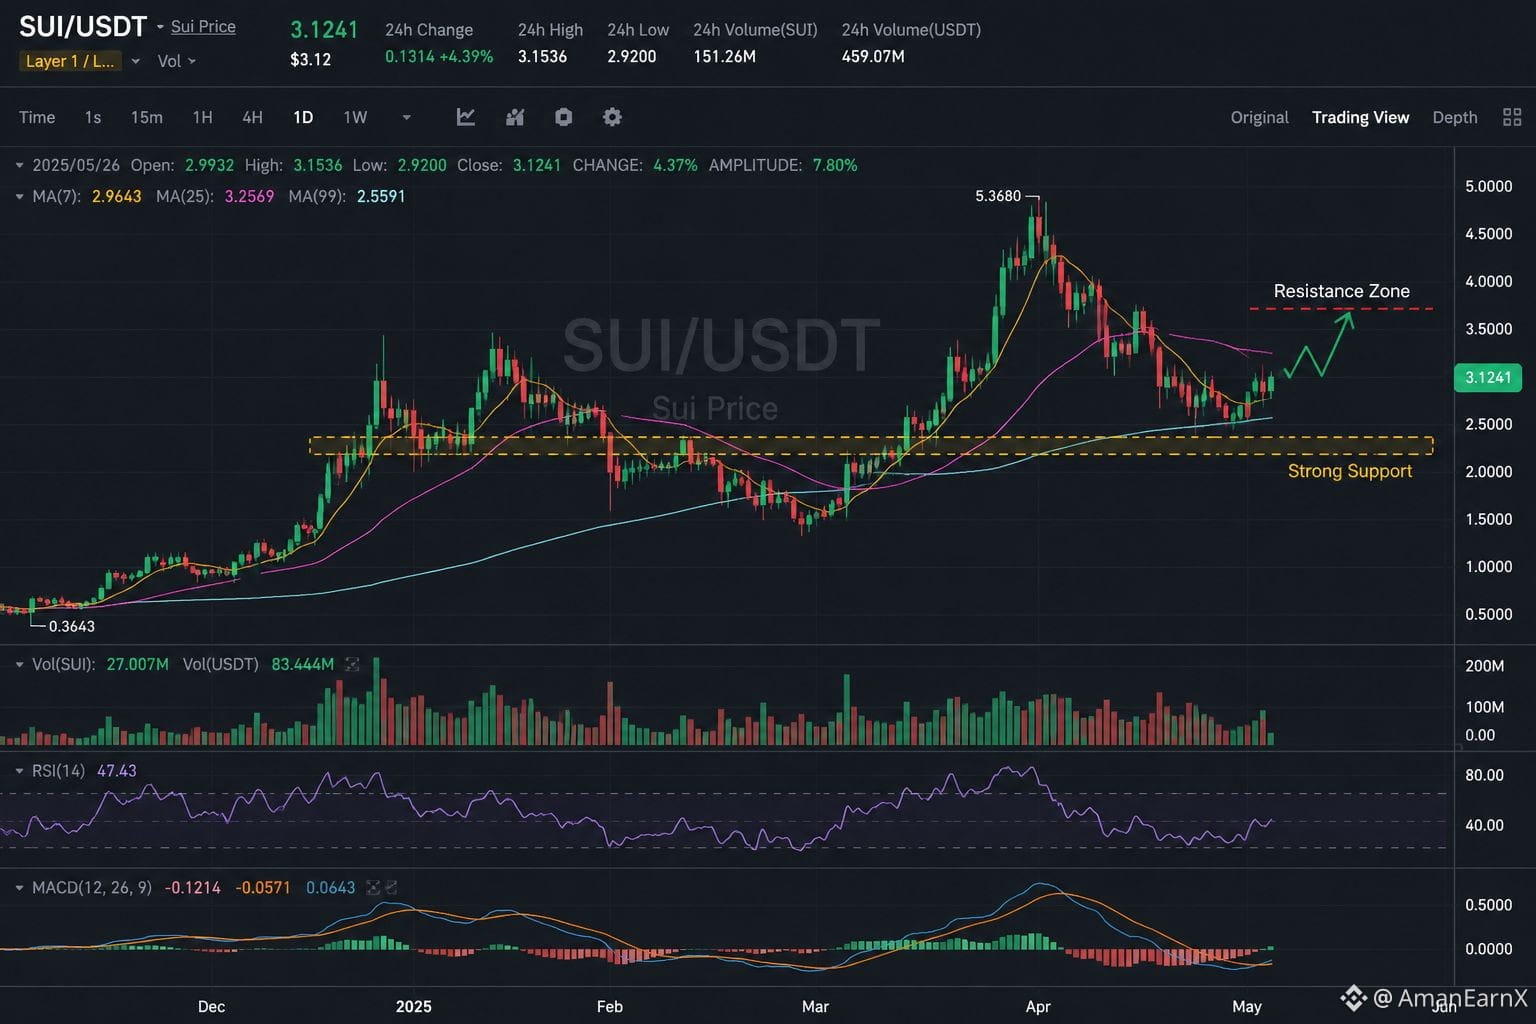
Task: Click the May label on the time axis
Action: coord(1246,1006)
